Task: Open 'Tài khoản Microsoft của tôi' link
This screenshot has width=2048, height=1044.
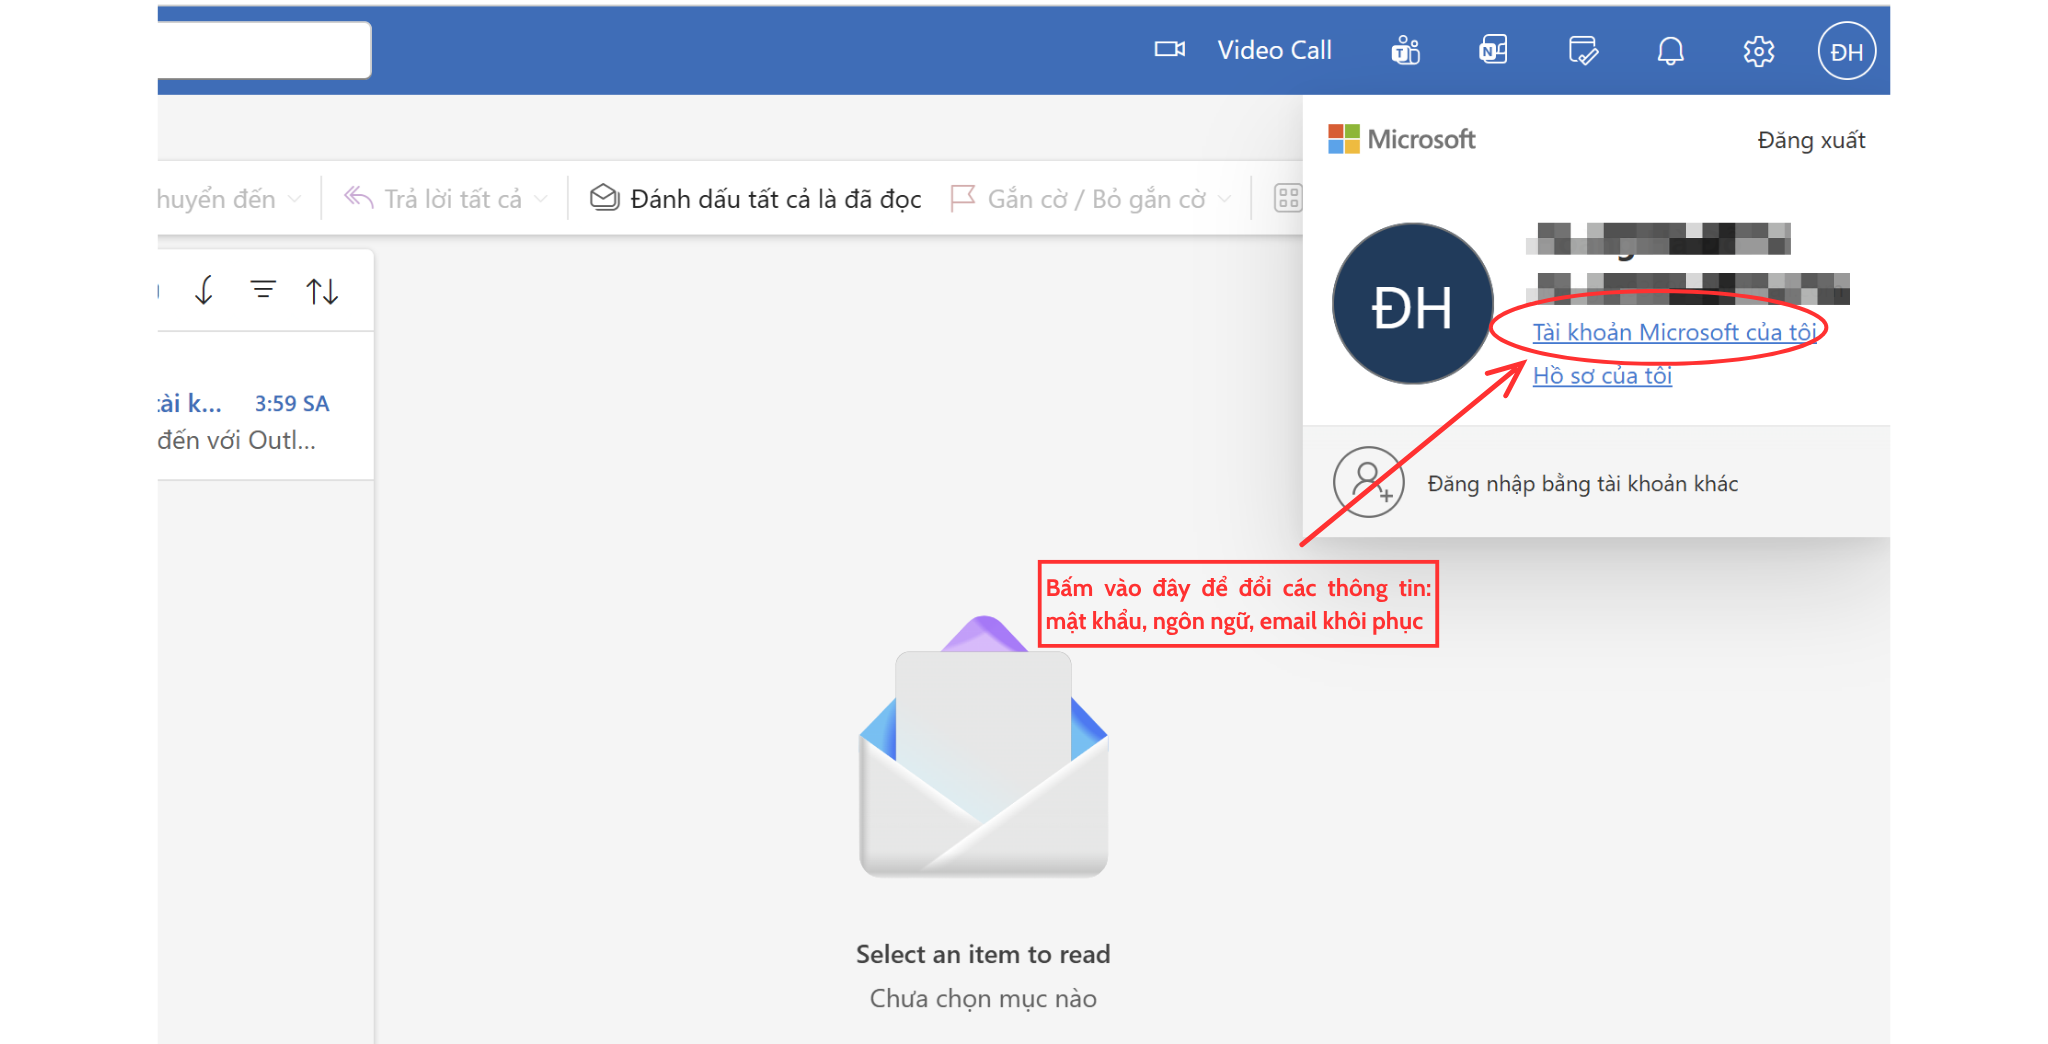Action: 1675,332
